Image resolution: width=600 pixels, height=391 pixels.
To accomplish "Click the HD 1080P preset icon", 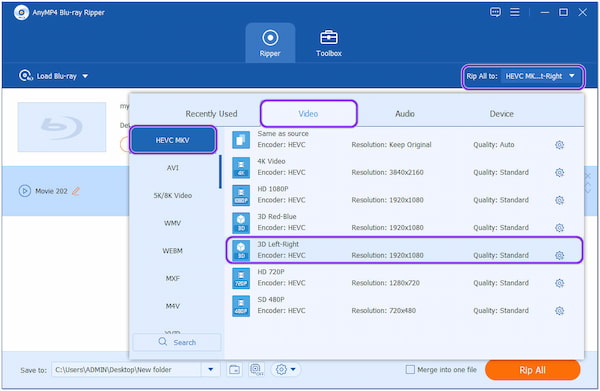I will pyautogui.click(x=241, y=195).
